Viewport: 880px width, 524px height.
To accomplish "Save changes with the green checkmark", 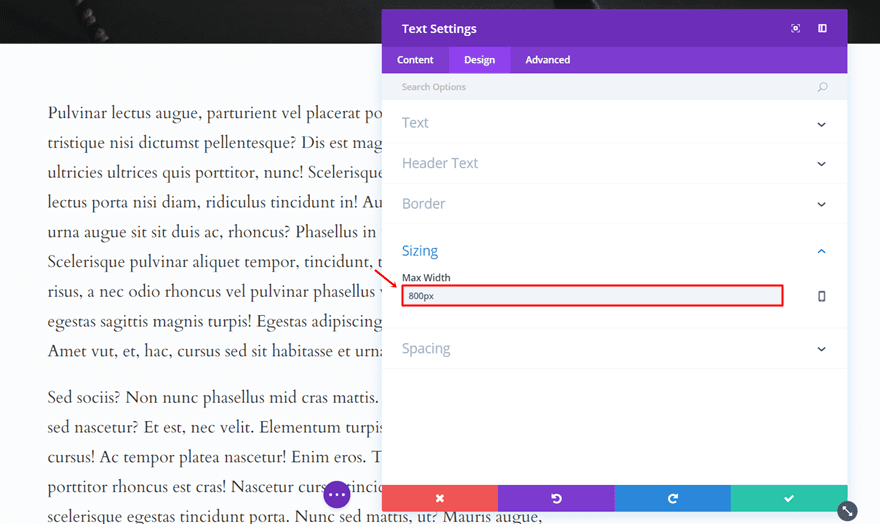I will [789, 498].
